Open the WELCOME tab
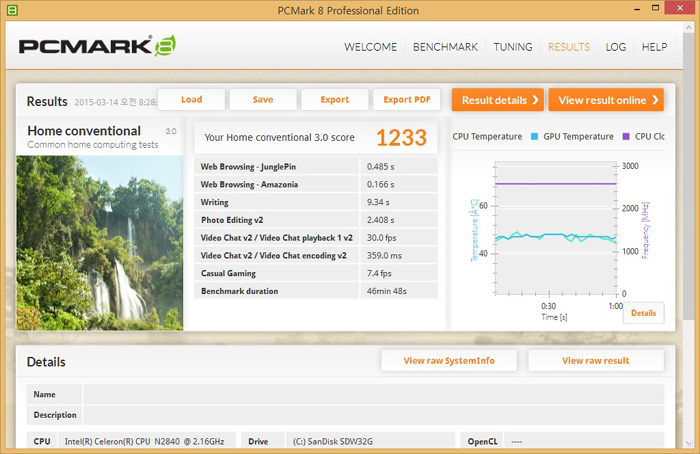 tap(370, 47)
